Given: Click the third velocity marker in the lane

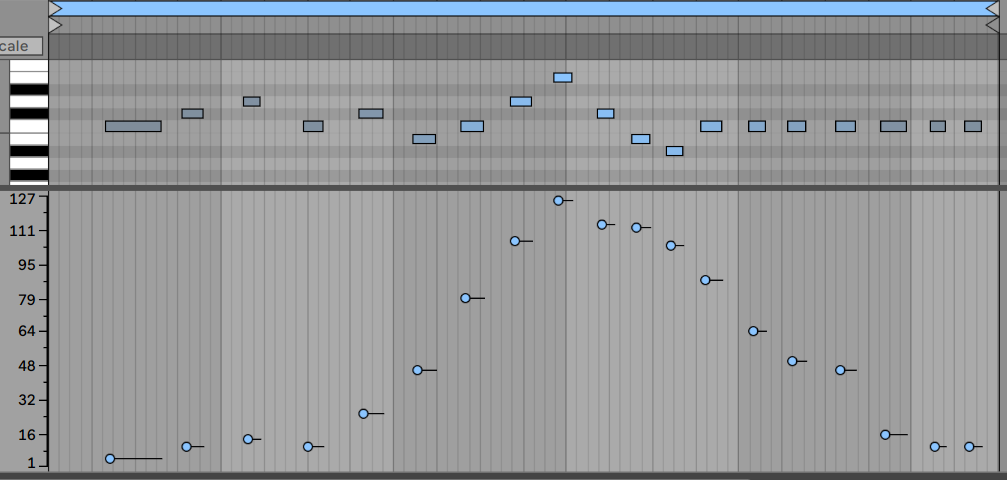Looking at the screenshot, I should coord(248,440).
